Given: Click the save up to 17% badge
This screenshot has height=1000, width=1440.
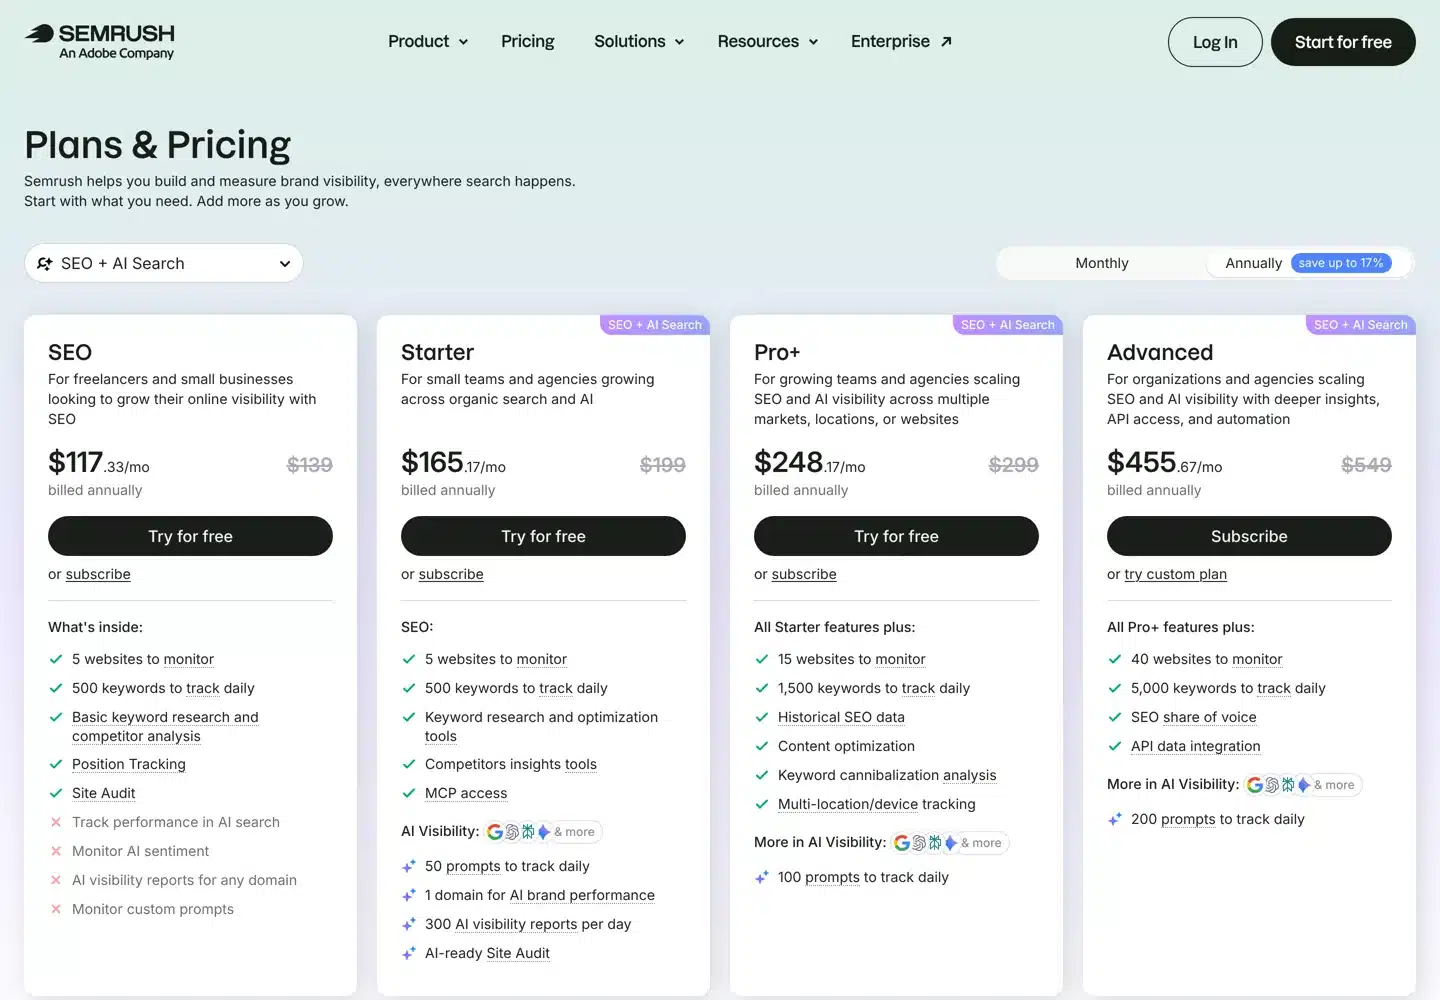Looking at the screenshot, I should click(x=1341, y=263).
